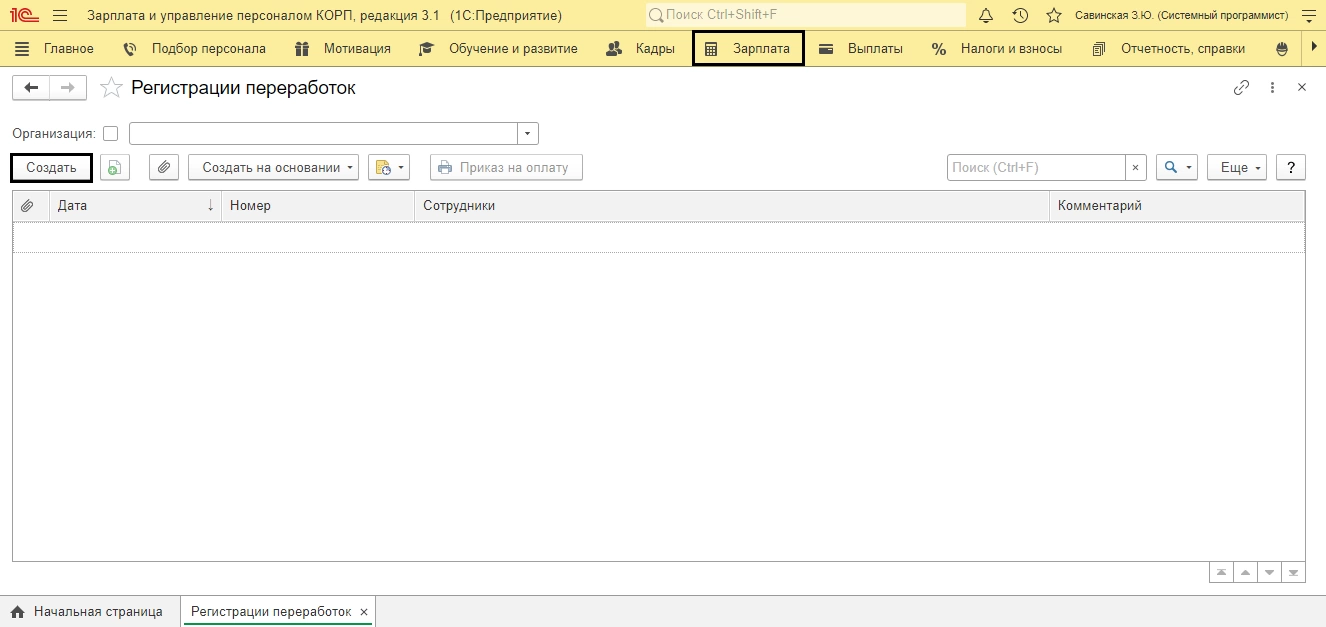The width and height of the screenshot is (1326, 627).
Task: Move down one list record
Action: coord(1269,573)
